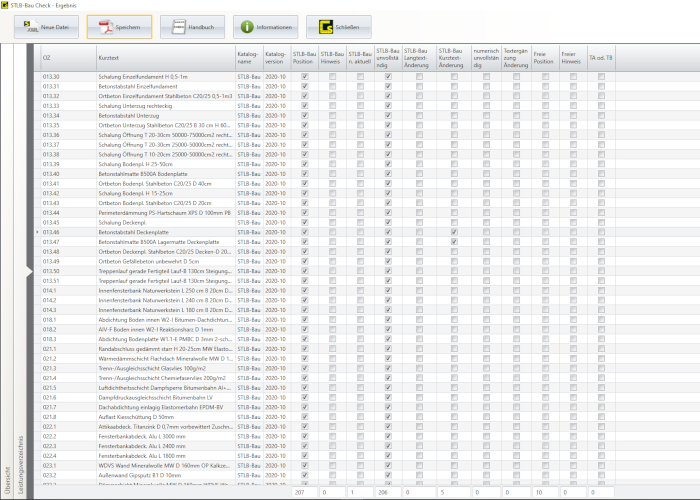This screenshot has width=700, height=500.
Task: Click the Handbuch book icon
Action: (x=179, y=27)
